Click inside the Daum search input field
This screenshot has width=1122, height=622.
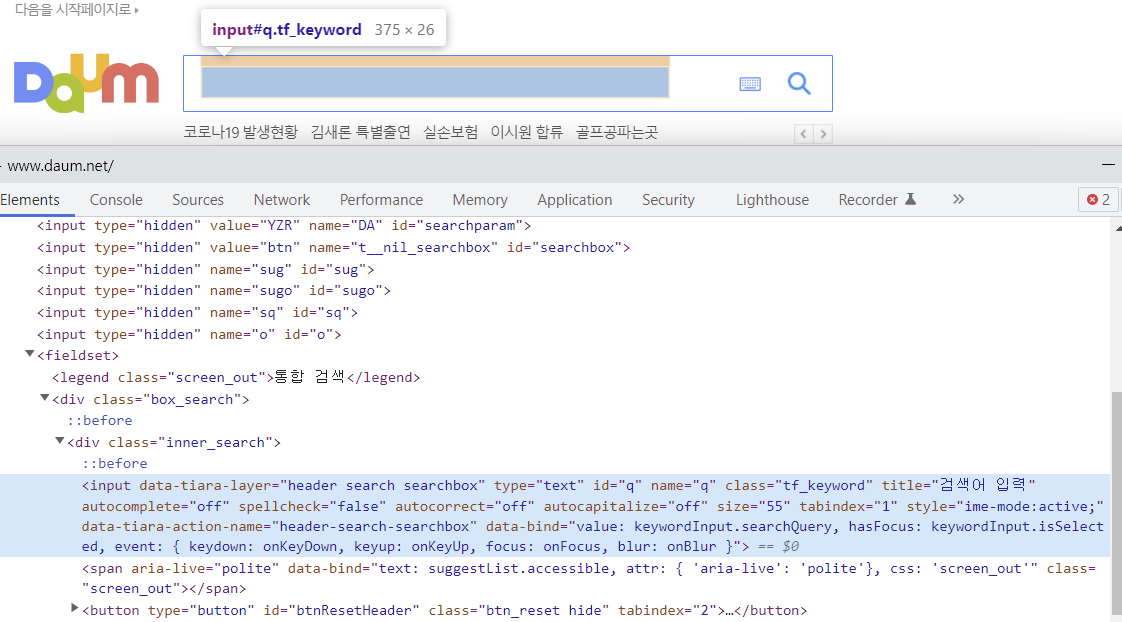435,82
